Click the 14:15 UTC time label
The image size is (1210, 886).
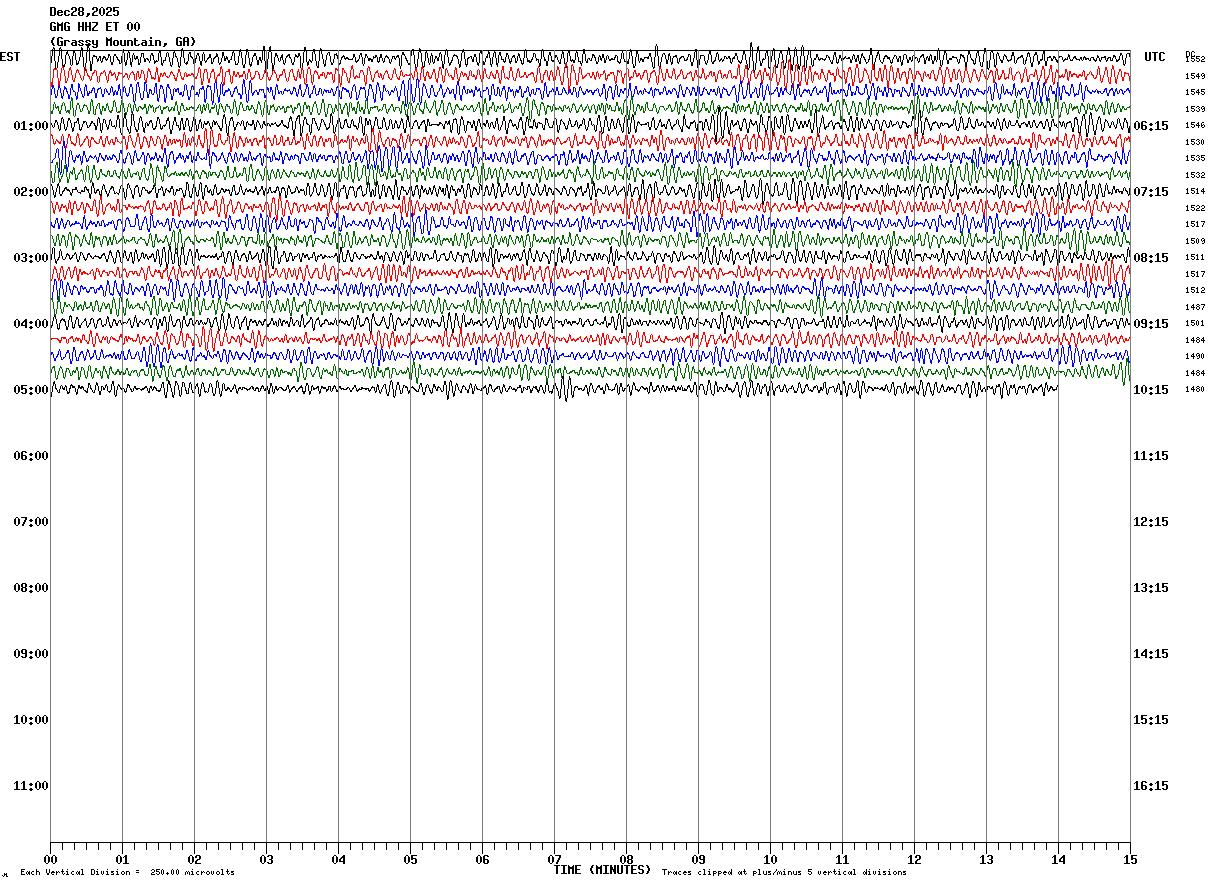point(1151,654)
